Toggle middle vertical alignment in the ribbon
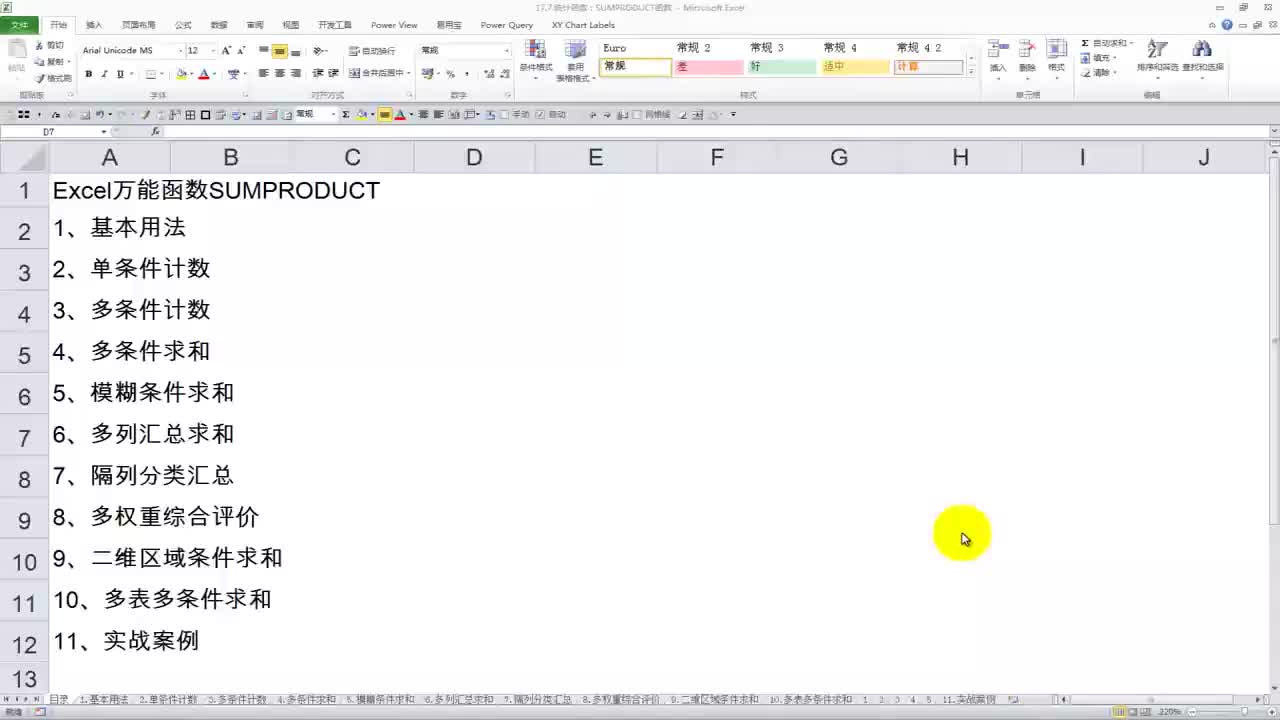The width and height of the screenshot is (1280, 720). (x=280, y=51)
